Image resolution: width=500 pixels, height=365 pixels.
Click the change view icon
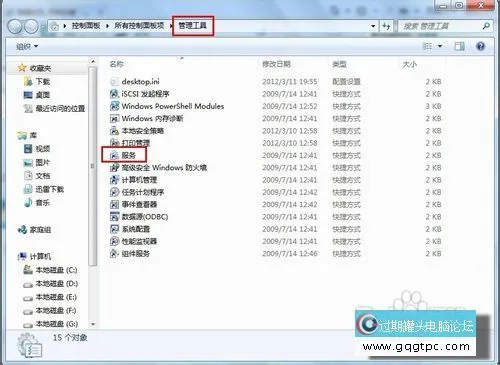427,46
